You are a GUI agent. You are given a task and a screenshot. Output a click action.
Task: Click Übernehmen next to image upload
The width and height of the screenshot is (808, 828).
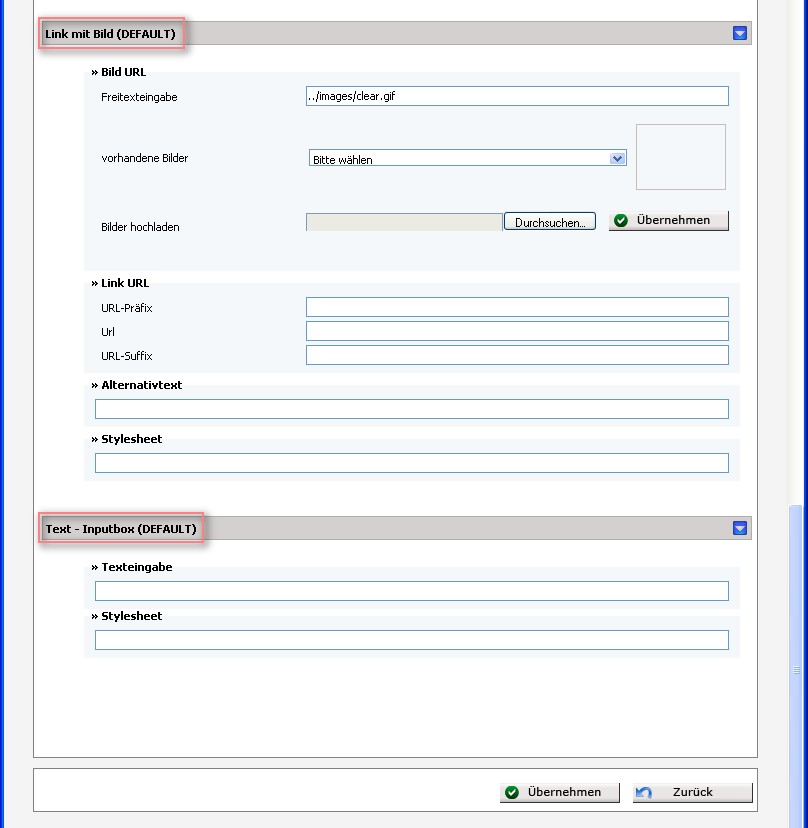tap(669, 220)
